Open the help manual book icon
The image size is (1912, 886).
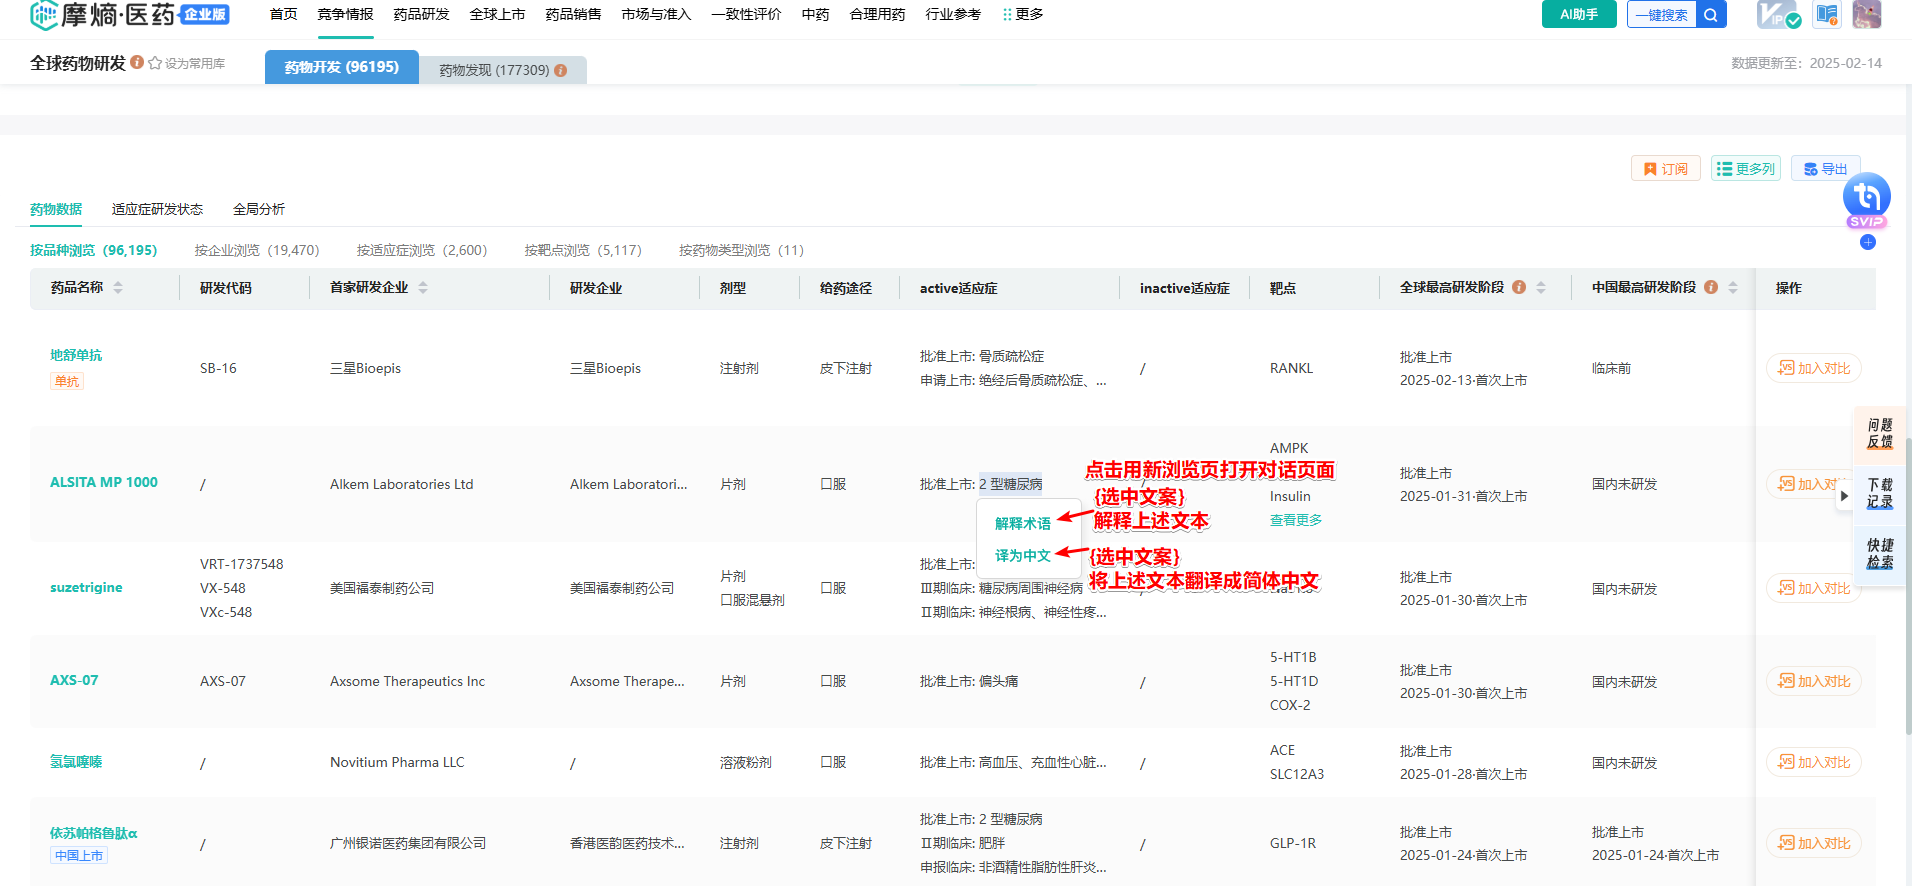[x=1827, y=15]
